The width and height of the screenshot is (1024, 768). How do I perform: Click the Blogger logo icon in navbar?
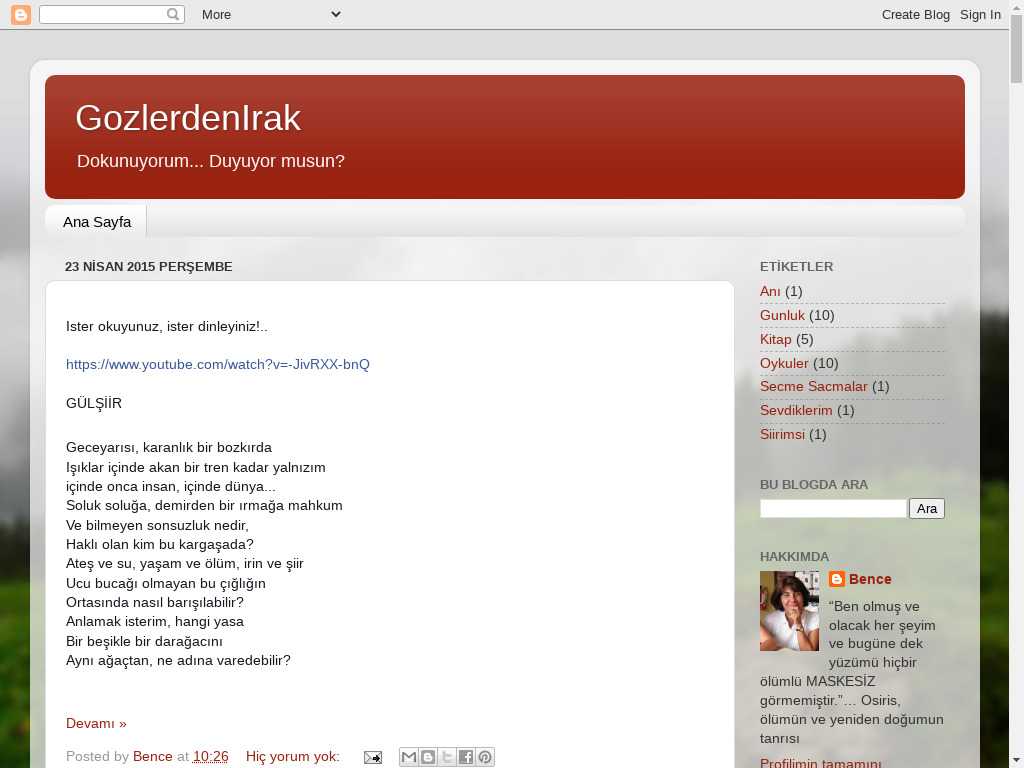point(21,14)
